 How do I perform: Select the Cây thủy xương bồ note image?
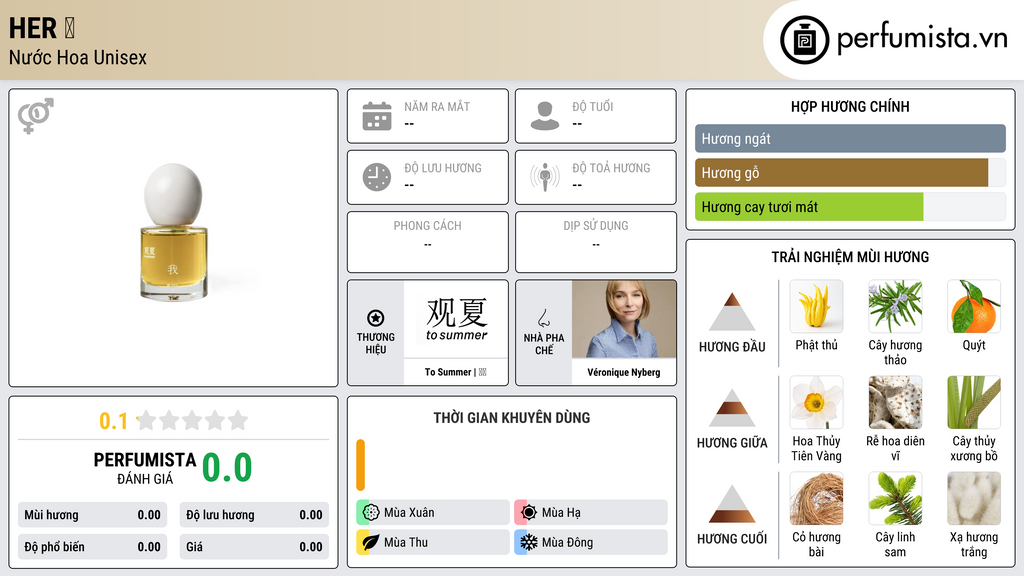[974, 402]
